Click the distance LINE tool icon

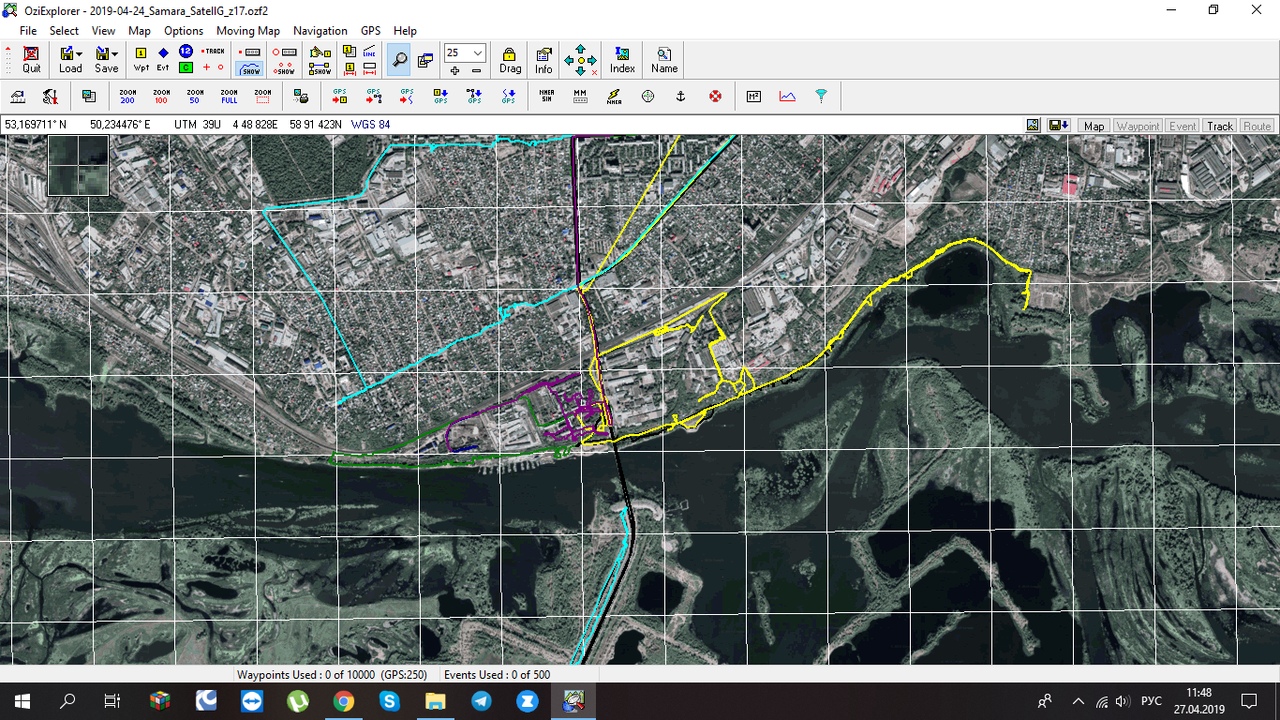point(370,52)
